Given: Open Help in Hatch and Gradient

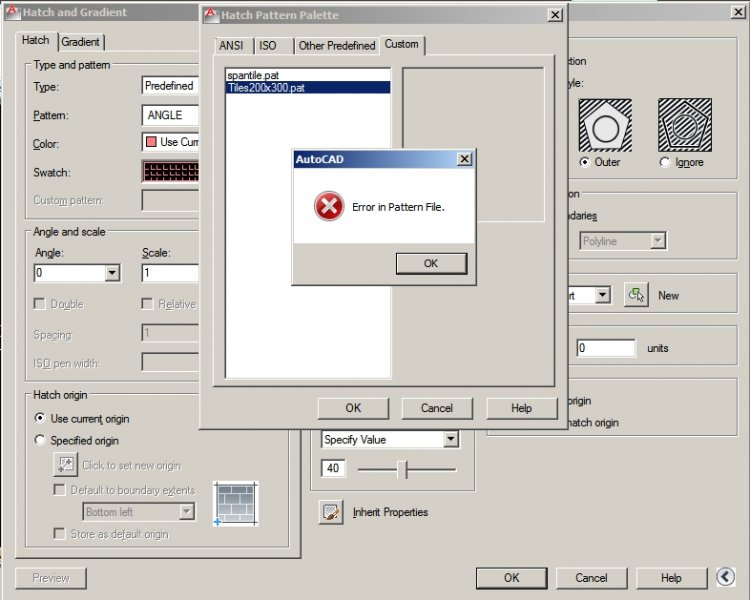Looking at the screenshot, I should [671, 578].
